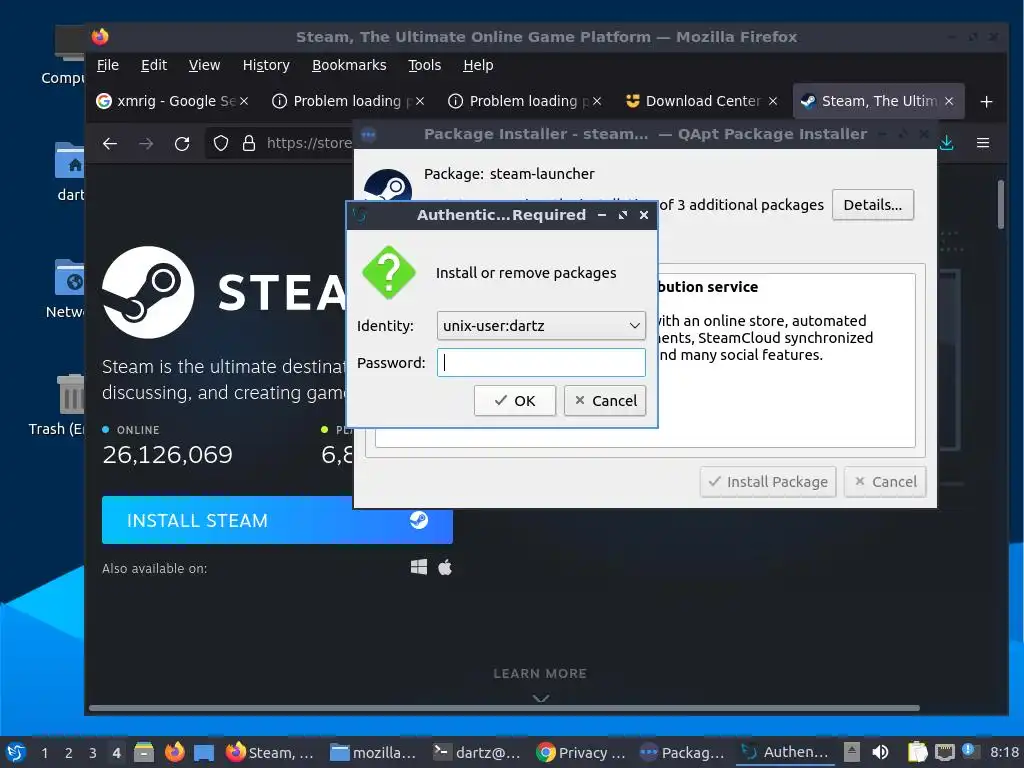Close the xmrig Google Search tab

tap(244, 101)
